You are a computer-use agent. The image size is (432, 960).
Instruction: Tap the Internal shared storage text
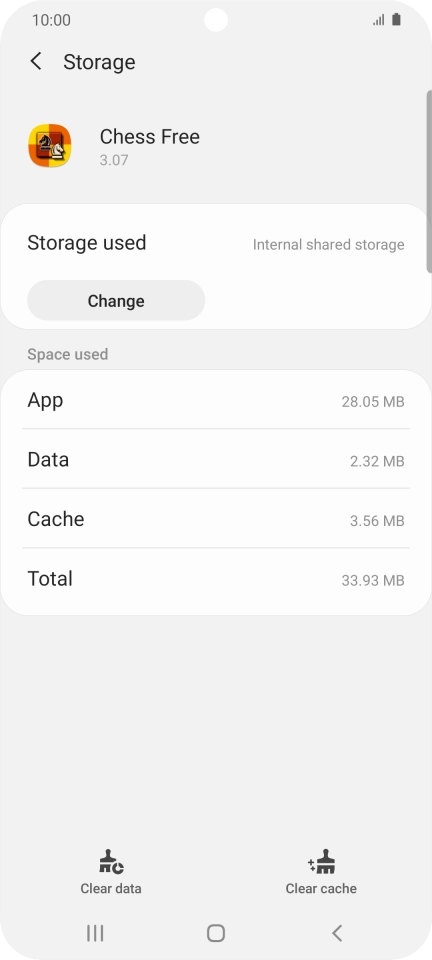pyautogui.click(x=329, y=244)
